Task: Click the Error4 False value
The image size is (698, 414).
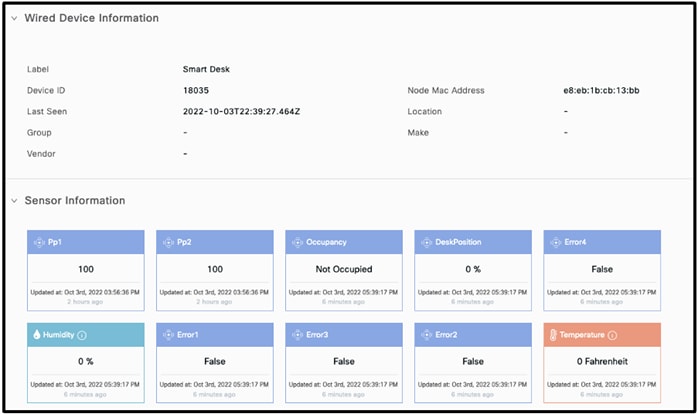Action: point(602,269)
